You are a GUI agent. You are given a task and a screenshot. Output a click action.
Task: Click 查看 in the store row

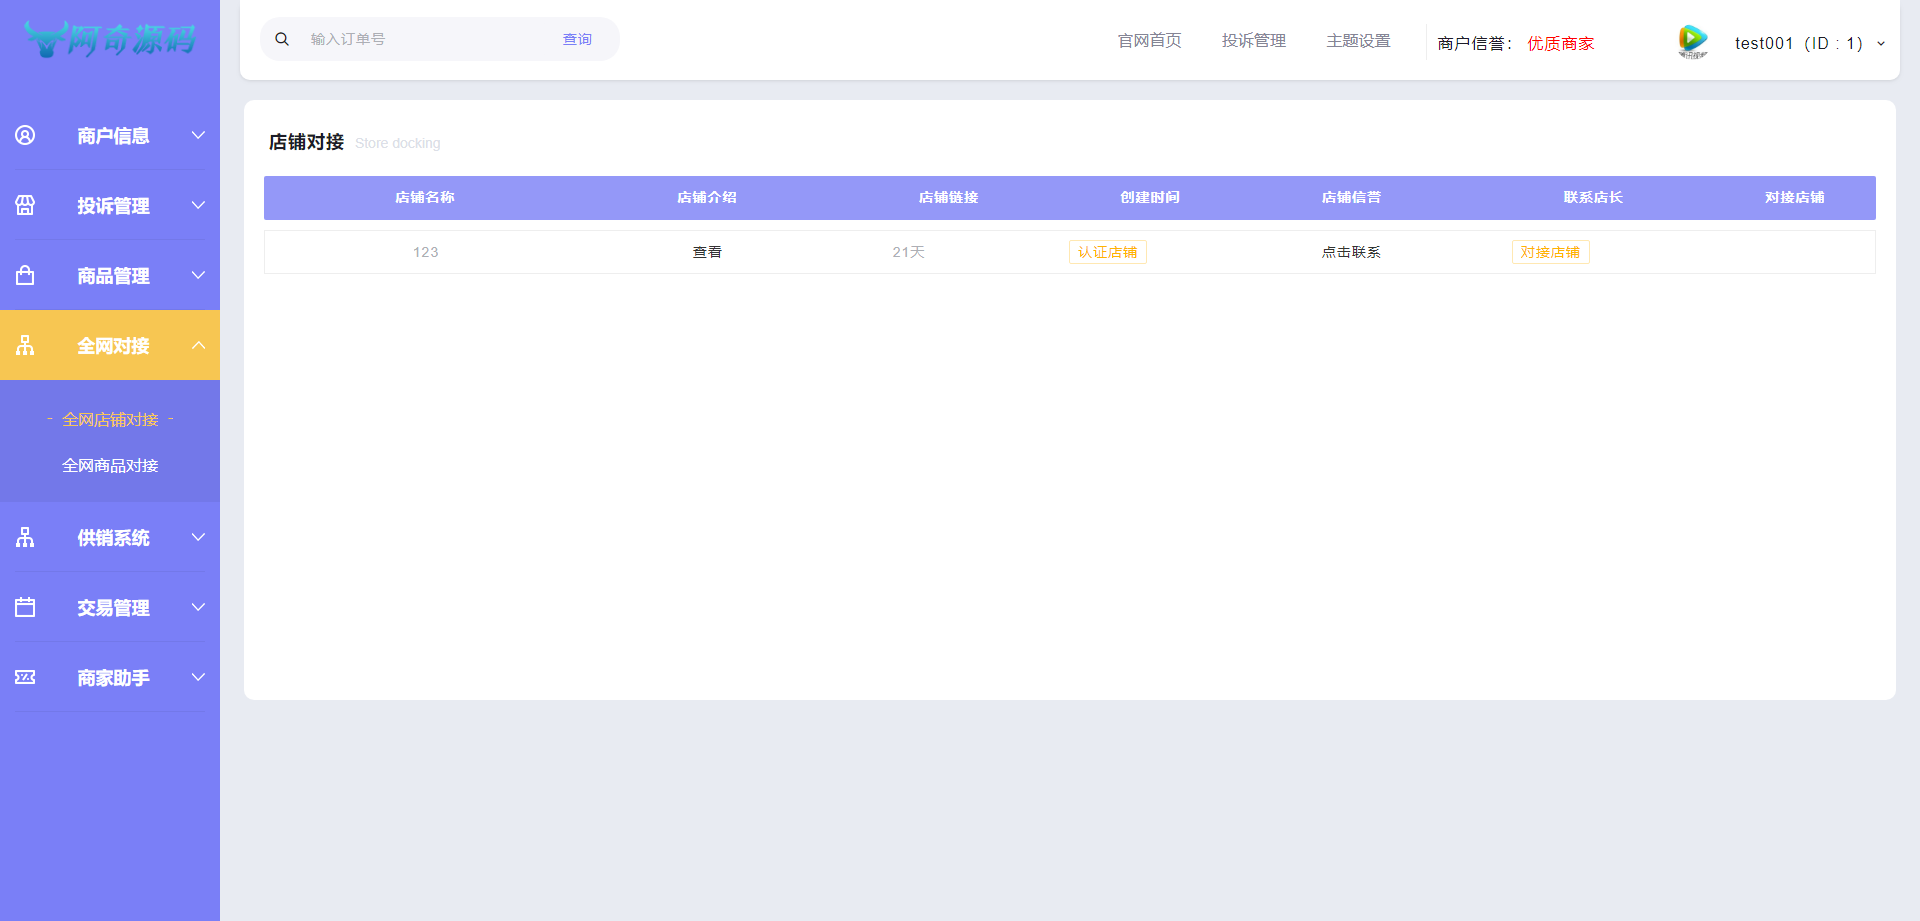tap(707, 252)
